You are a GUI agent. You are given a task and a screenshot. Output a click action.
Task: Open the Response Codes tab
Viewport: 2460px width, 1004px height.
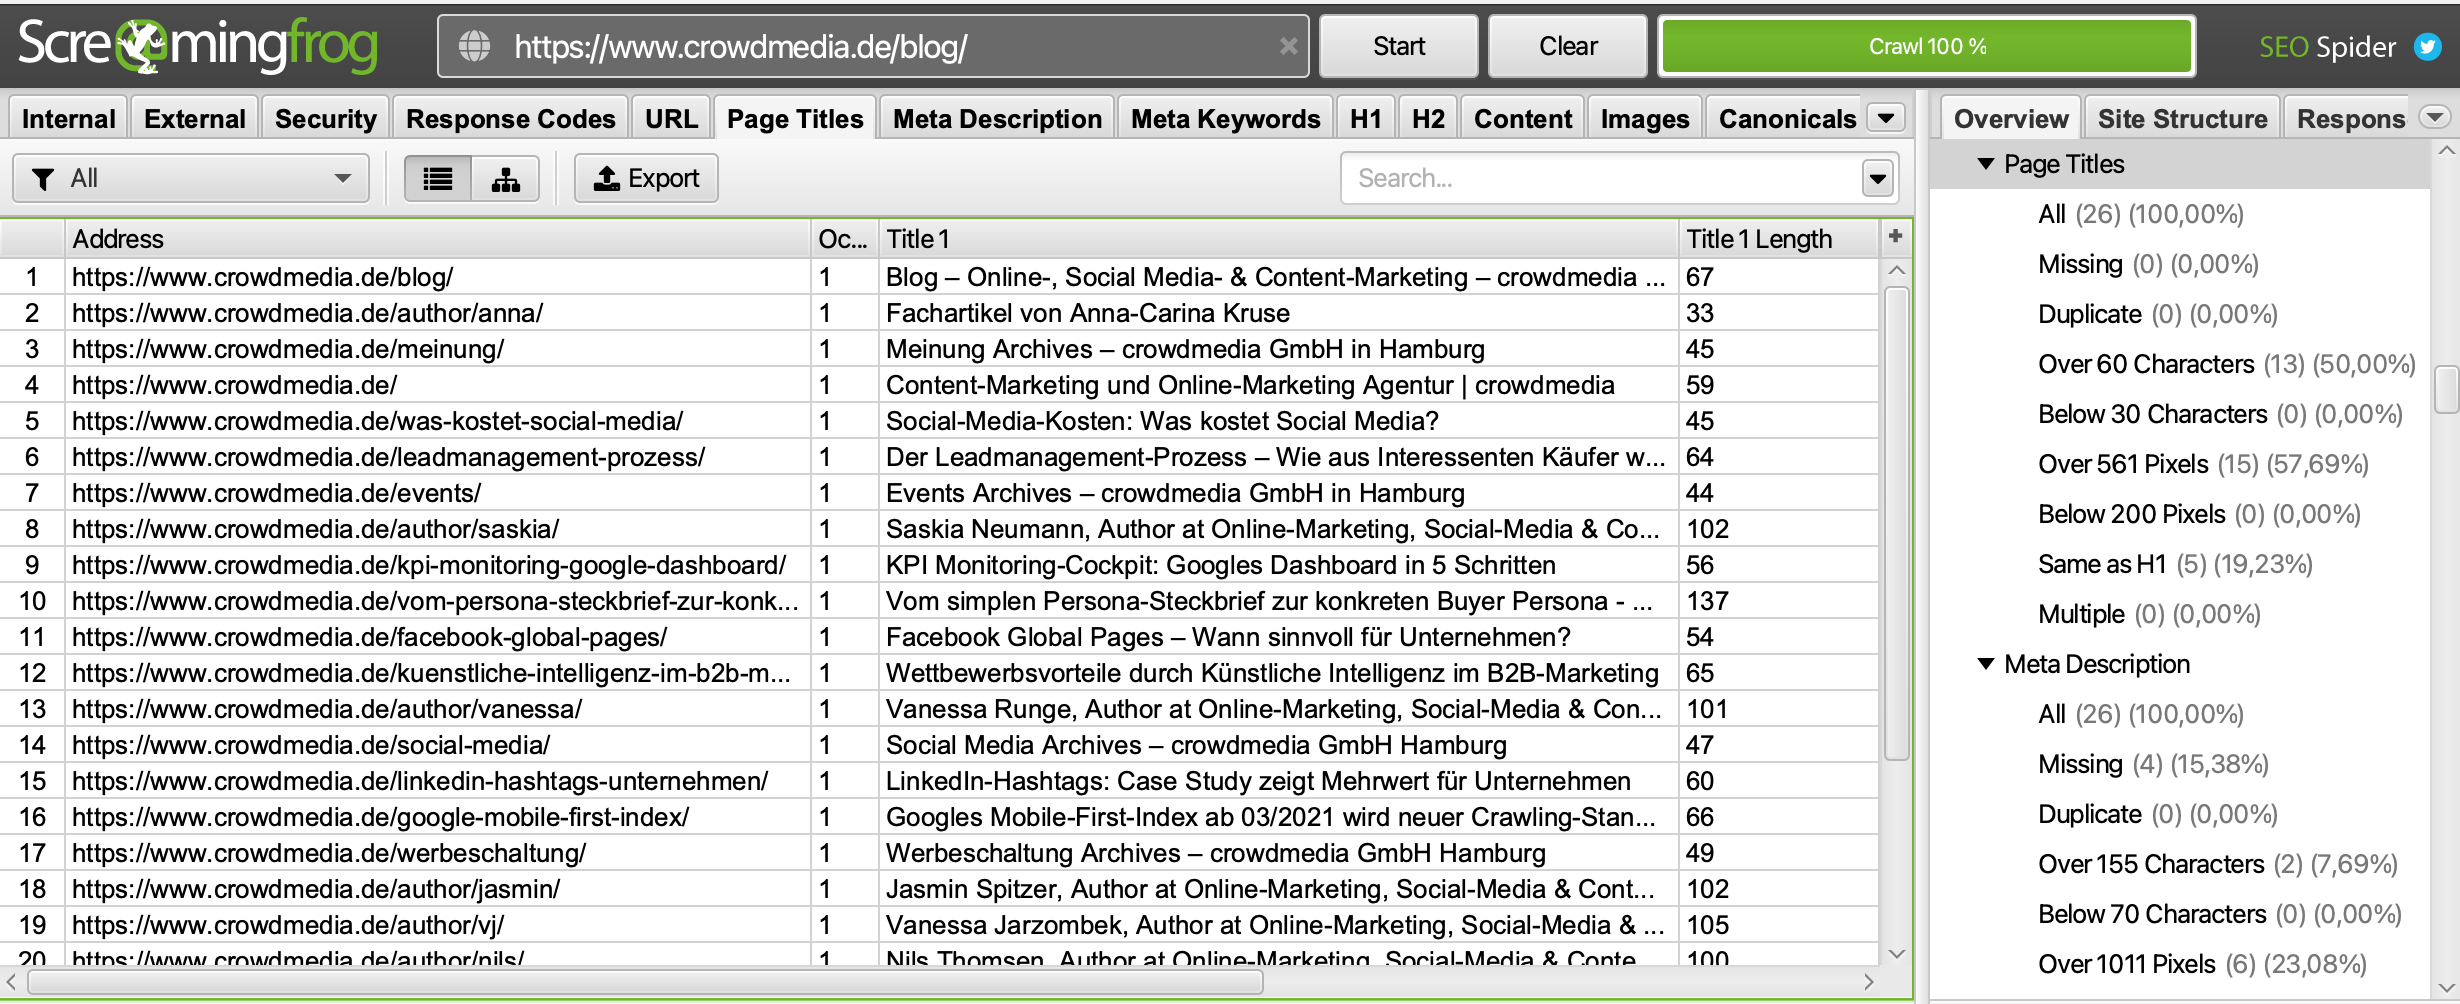click(x=510, y=119)
